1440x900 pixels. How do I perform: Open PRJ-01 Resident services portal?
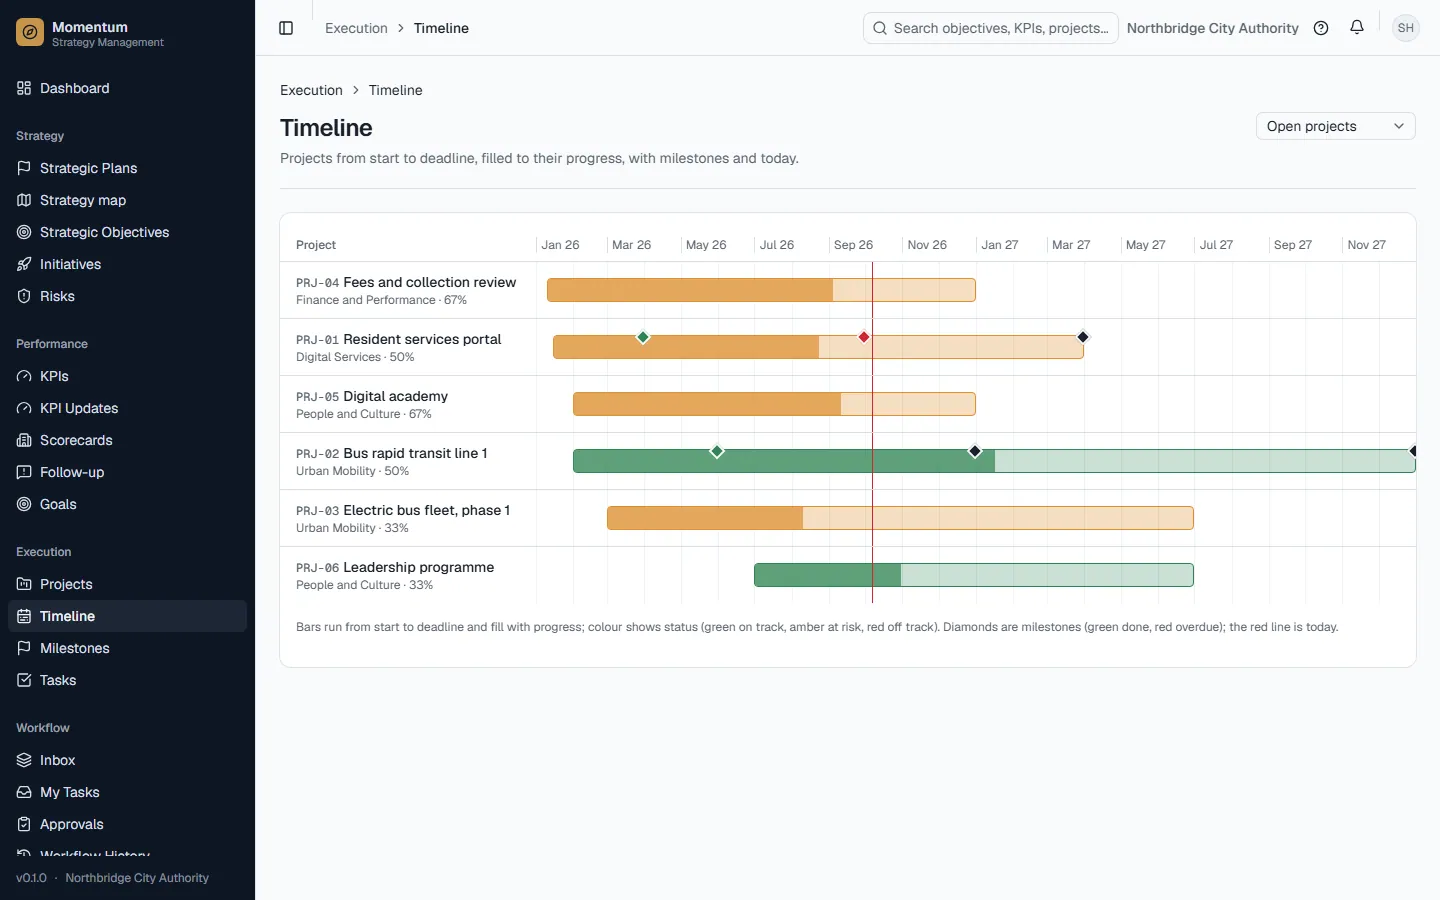pos(398,340)
